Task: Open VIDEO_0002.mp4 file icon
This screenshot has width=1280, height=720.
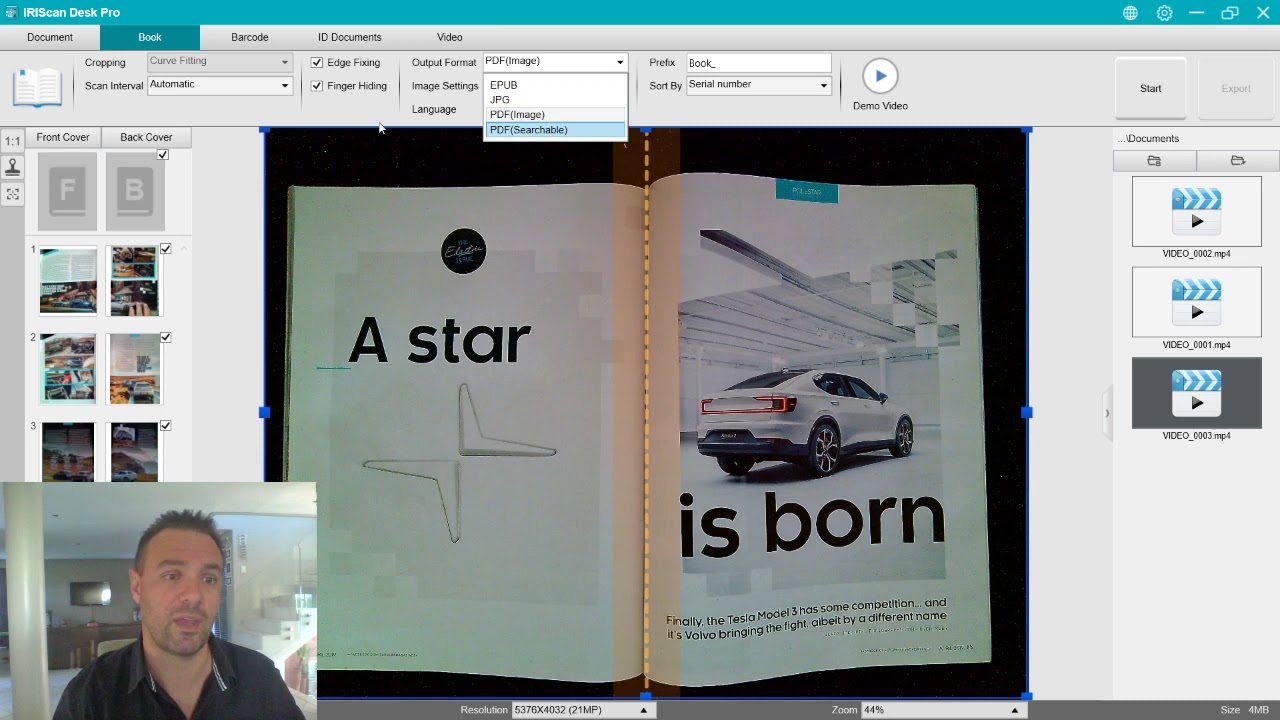Action: click(x=1197, y=211)
